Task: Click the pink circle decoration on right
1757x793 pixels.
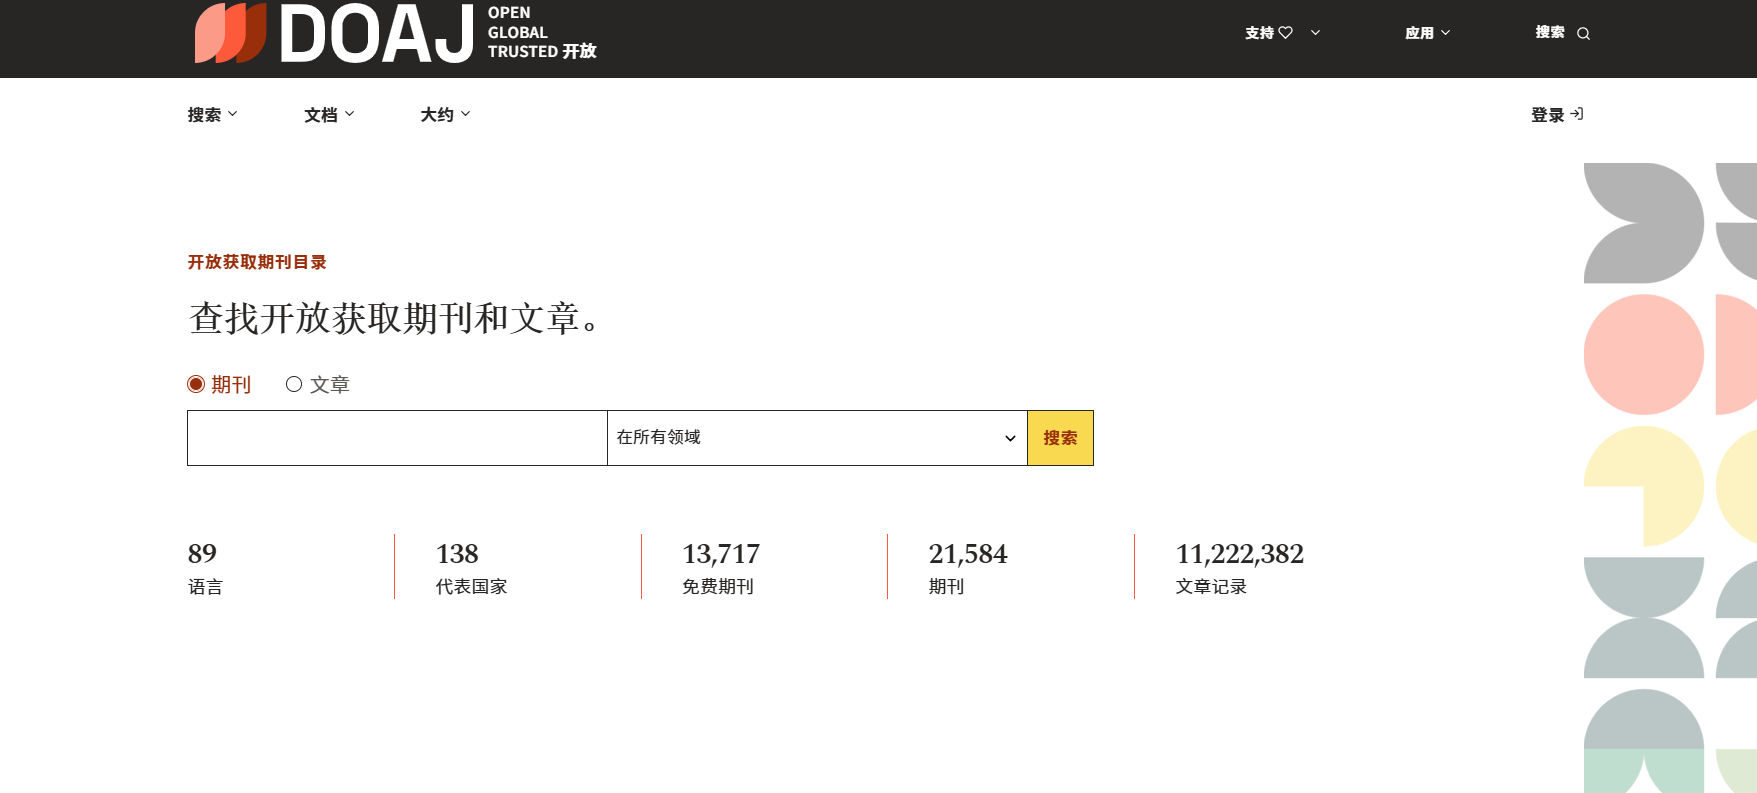Action: [1643, 354]
